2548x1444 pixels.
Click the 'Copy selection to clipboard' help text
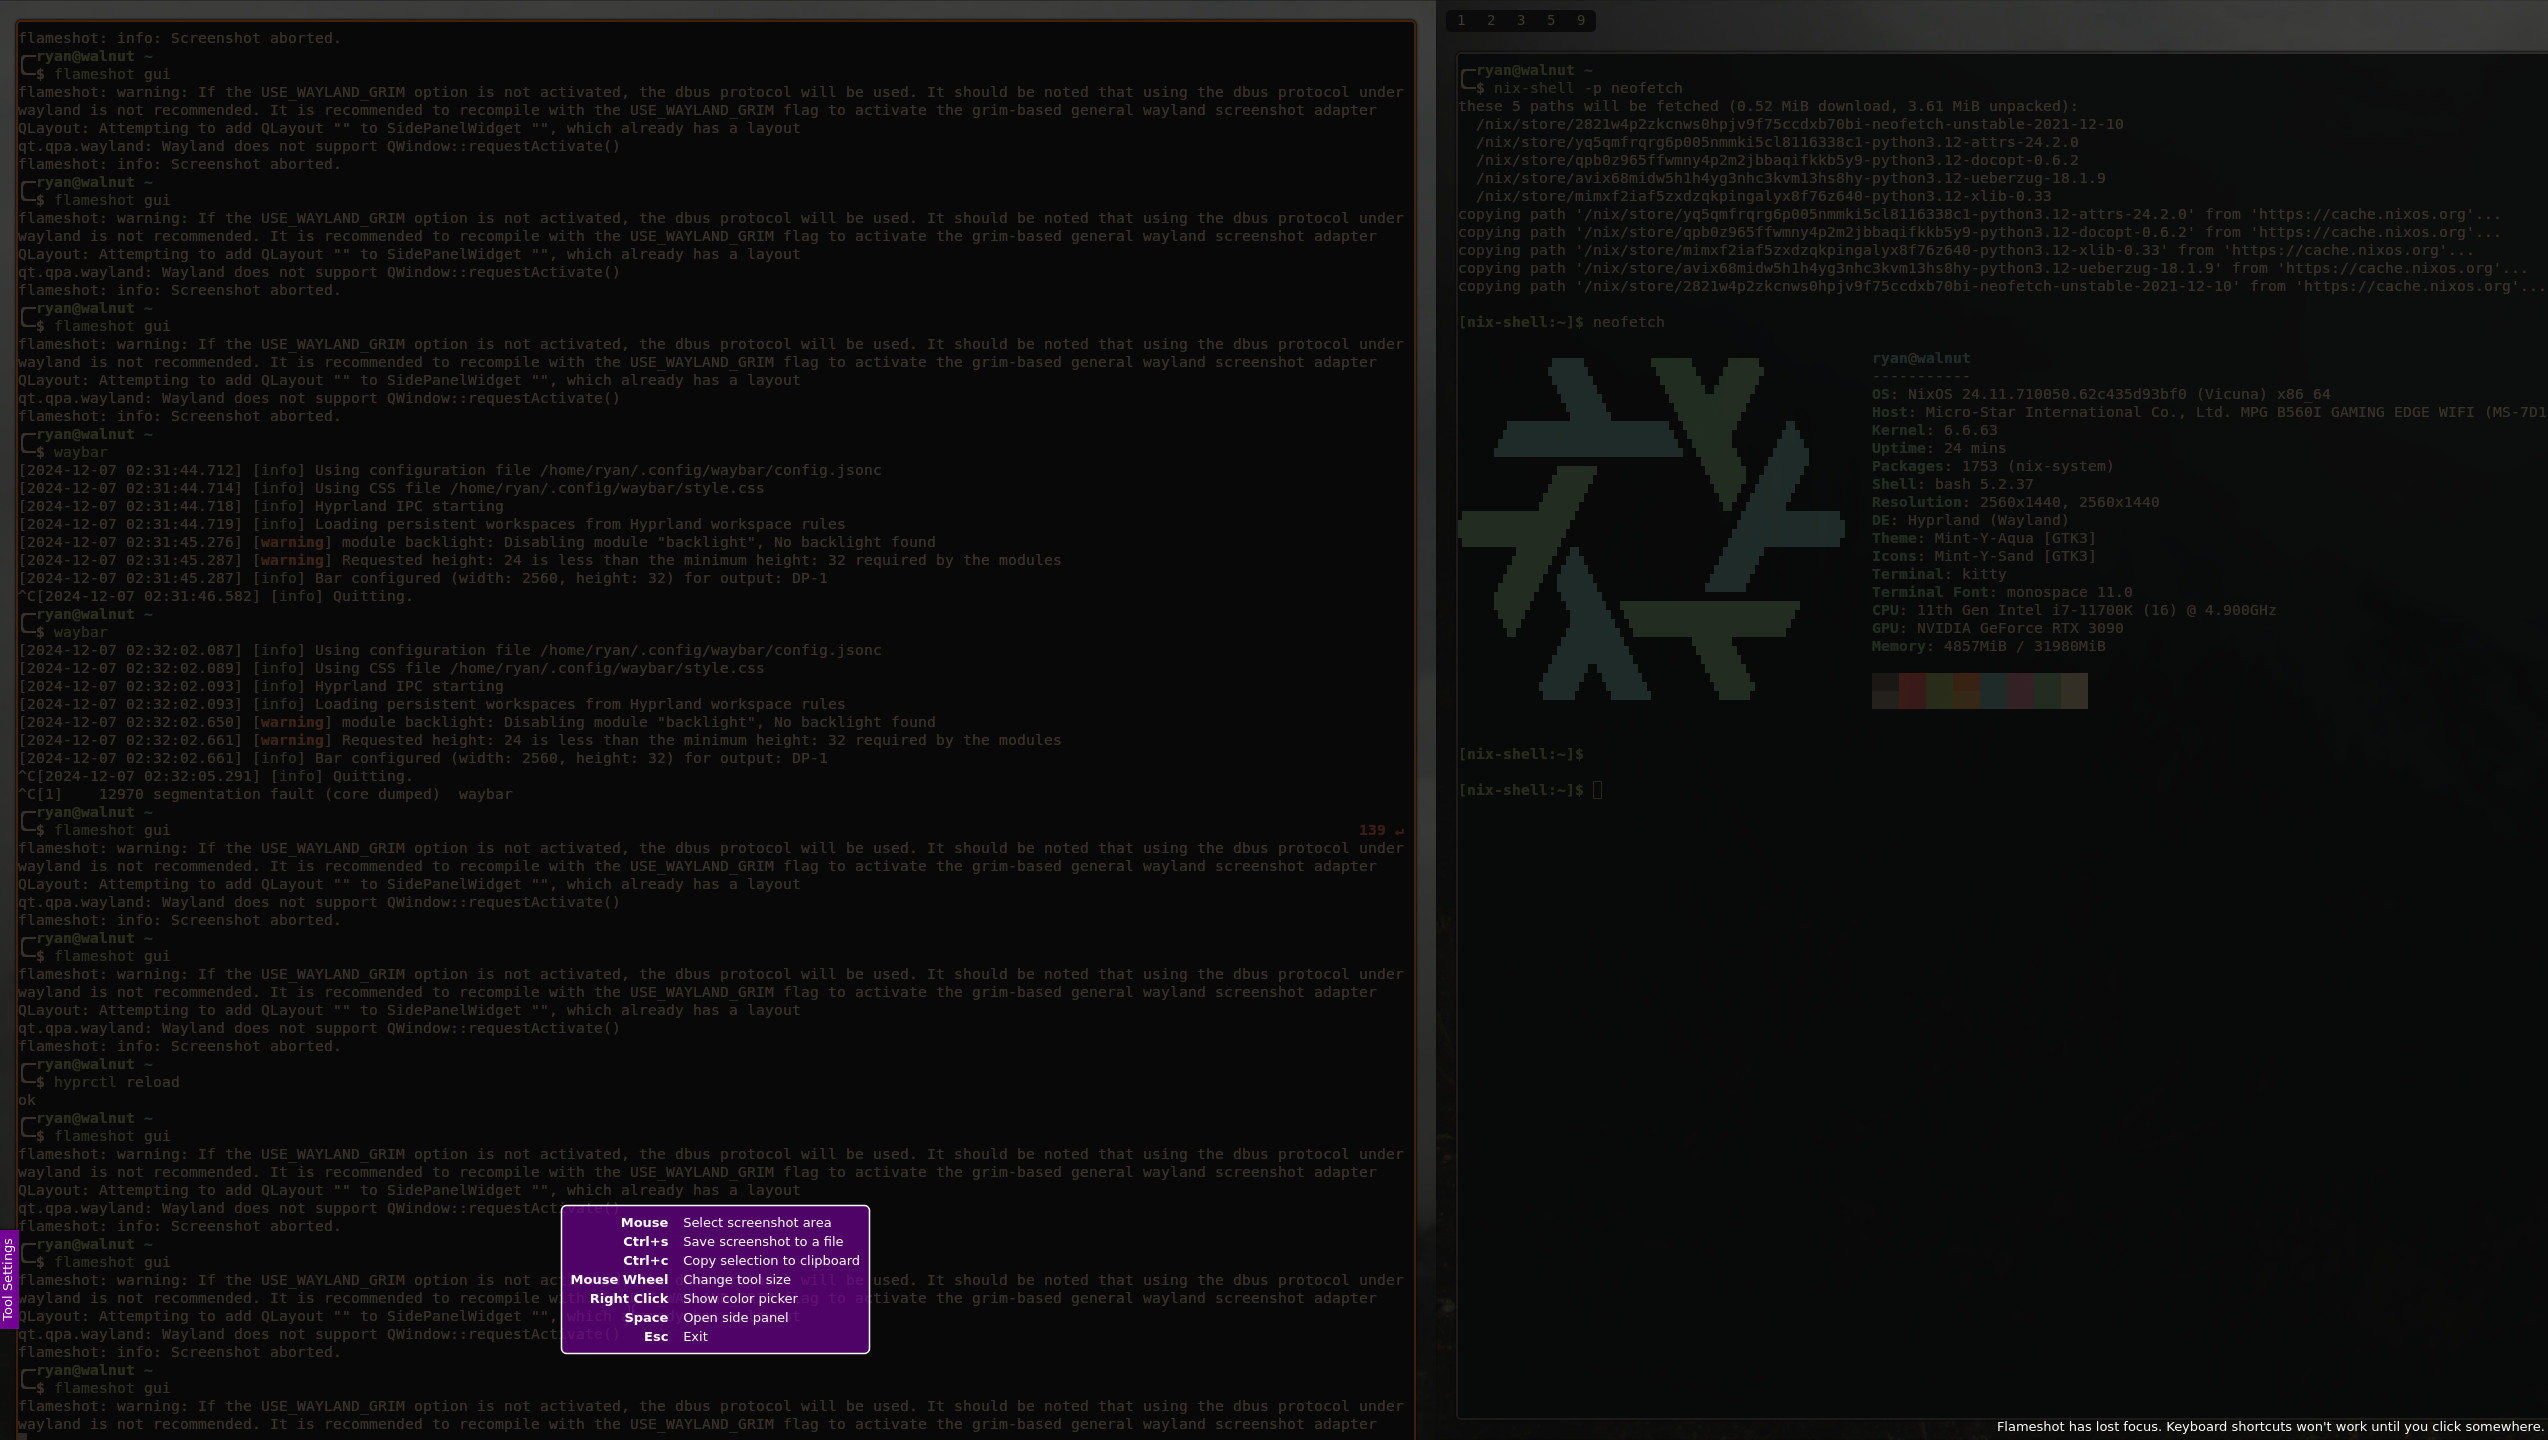point(771,1262)
